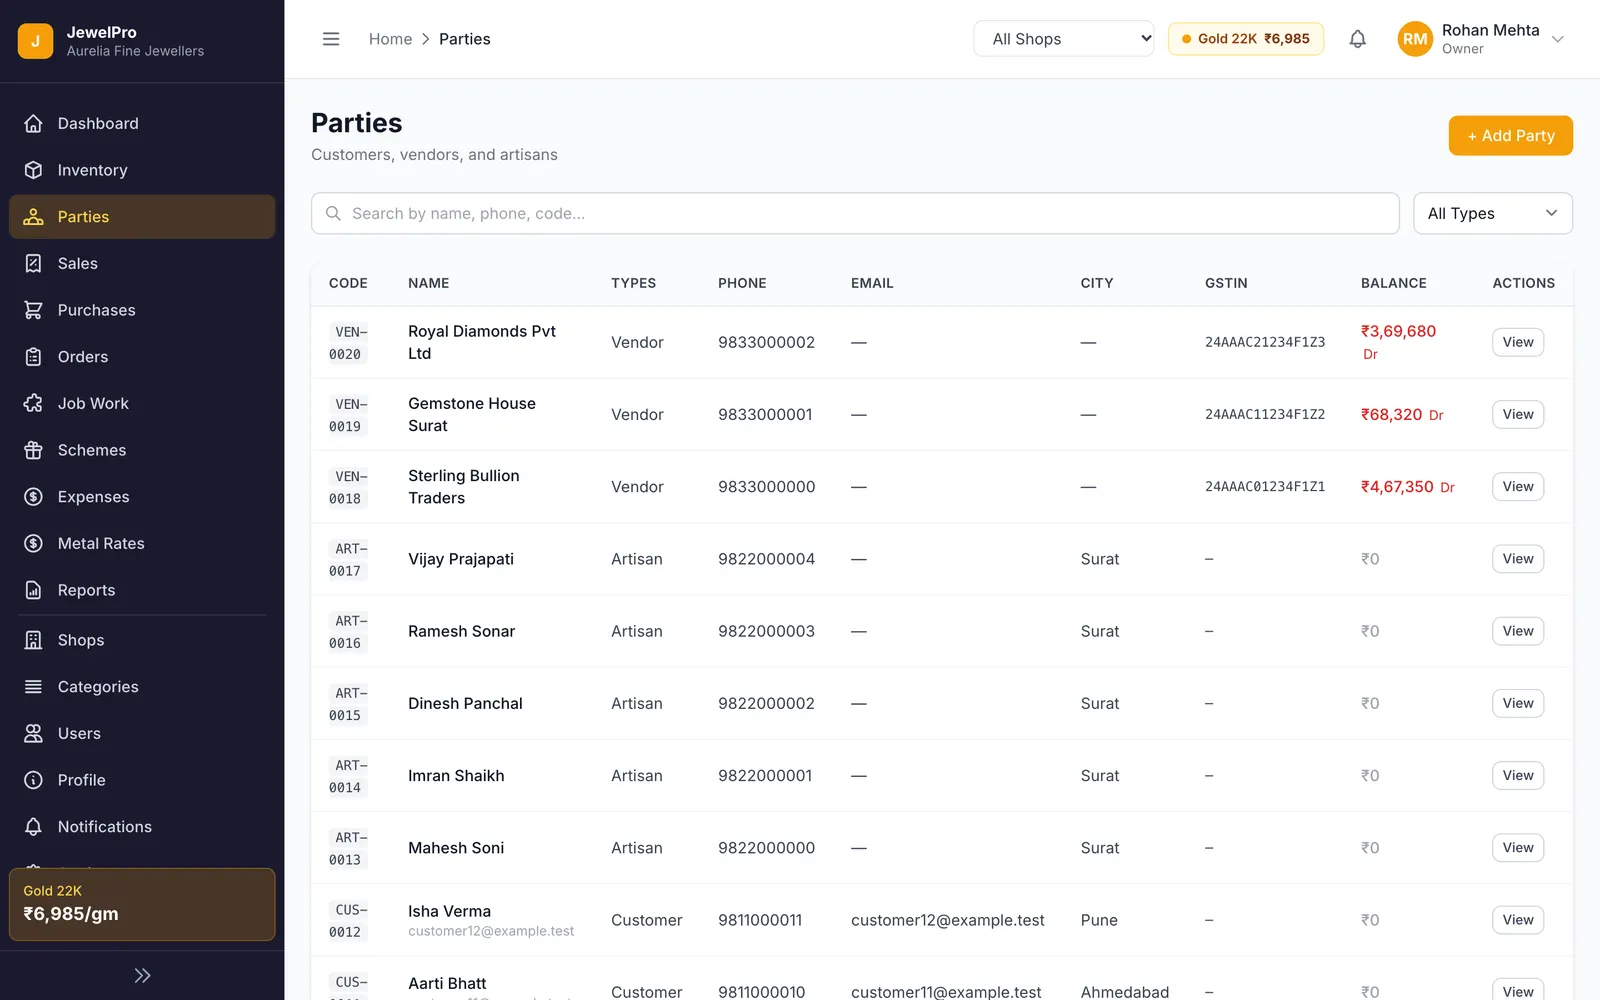Click the Job Work puzzle icon

click(33, 403)
